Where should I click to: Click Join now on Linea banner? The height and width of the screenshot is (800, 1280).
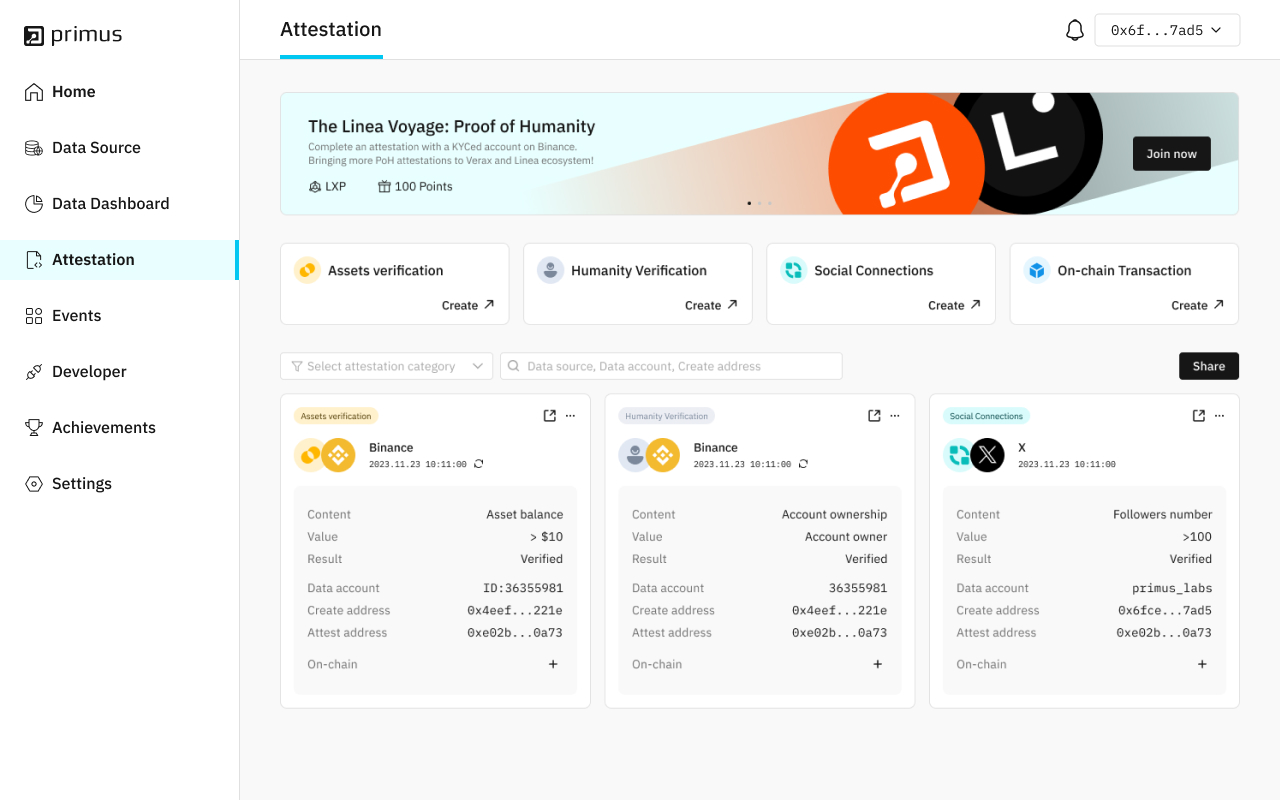1171,154
